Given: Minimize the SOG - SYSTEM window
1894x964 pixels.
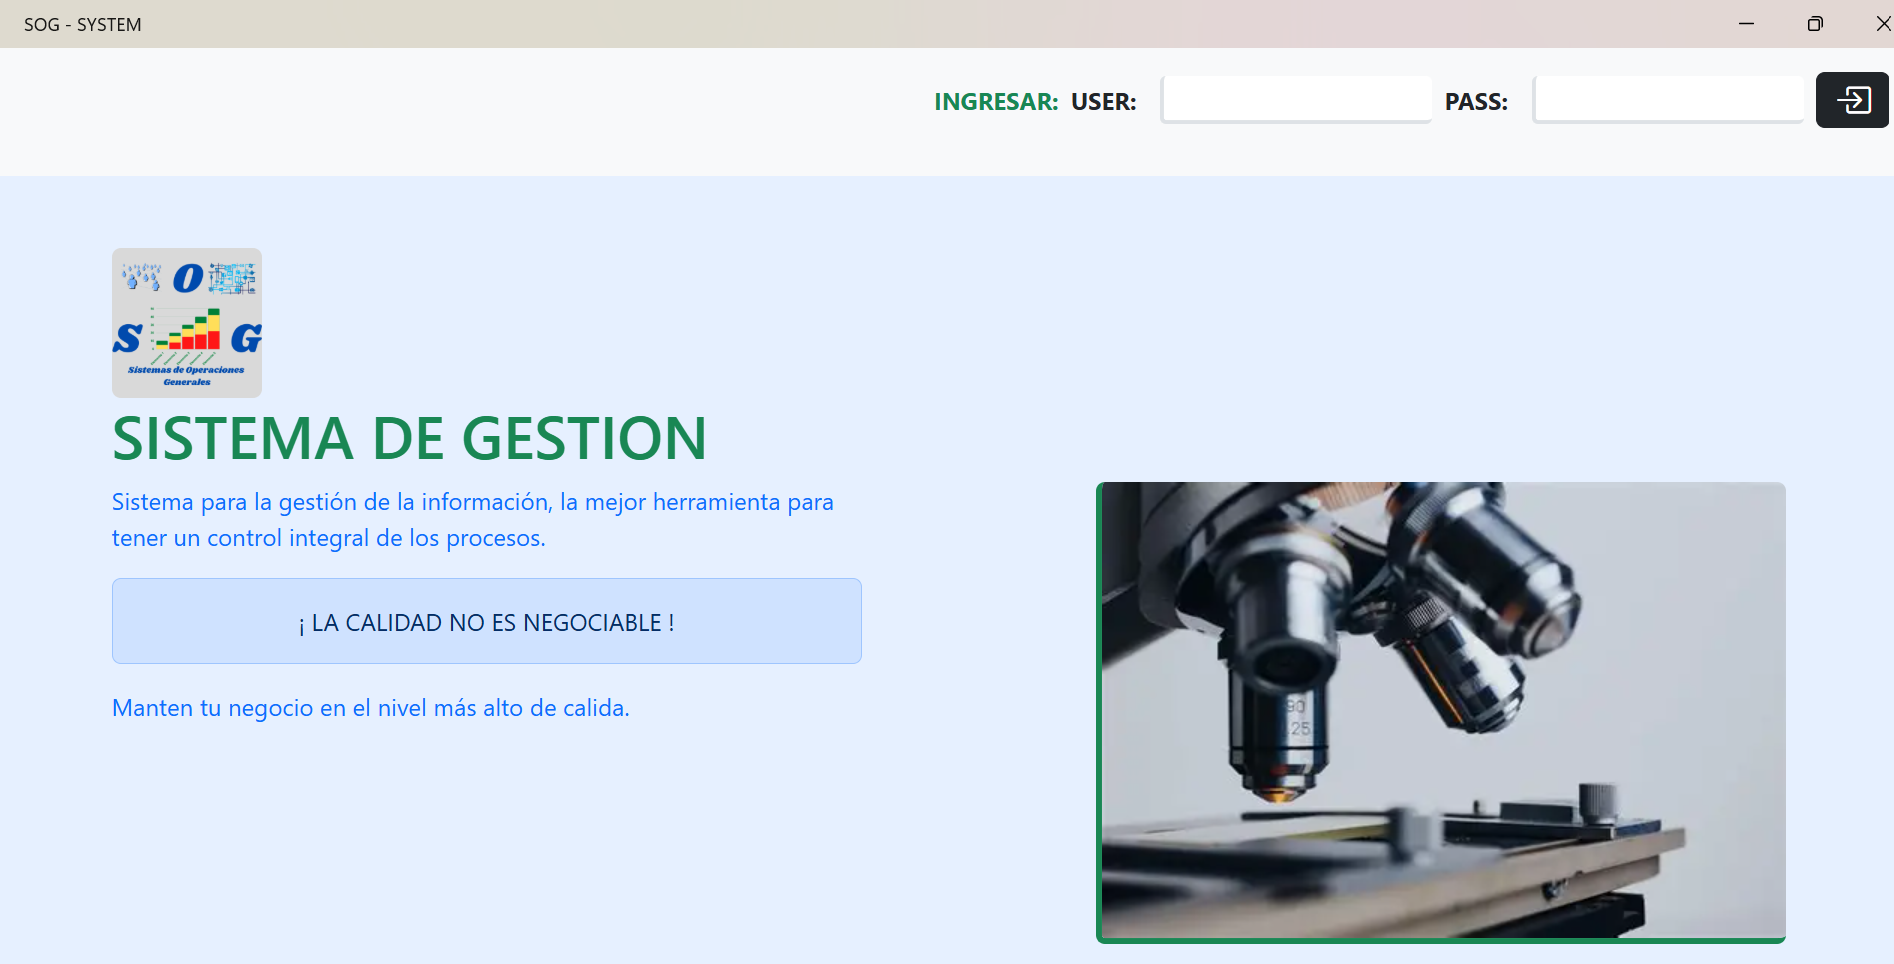Looking at the screenshot, I should pyautogui.click(x=1746, y=24).
